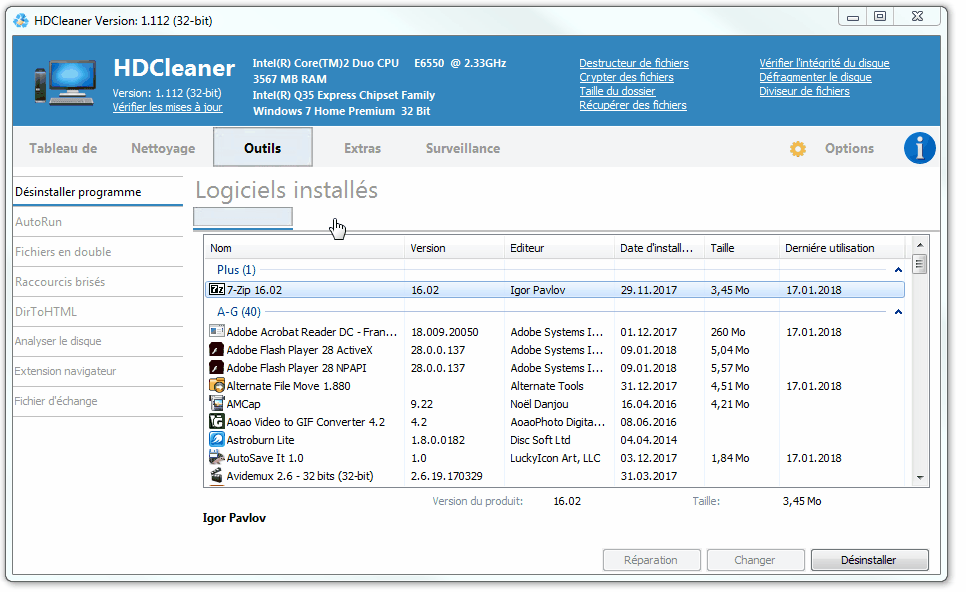Sort by Date d'install column header
The height and width of the screenshot is (592, 966).
tap(659, 248)
